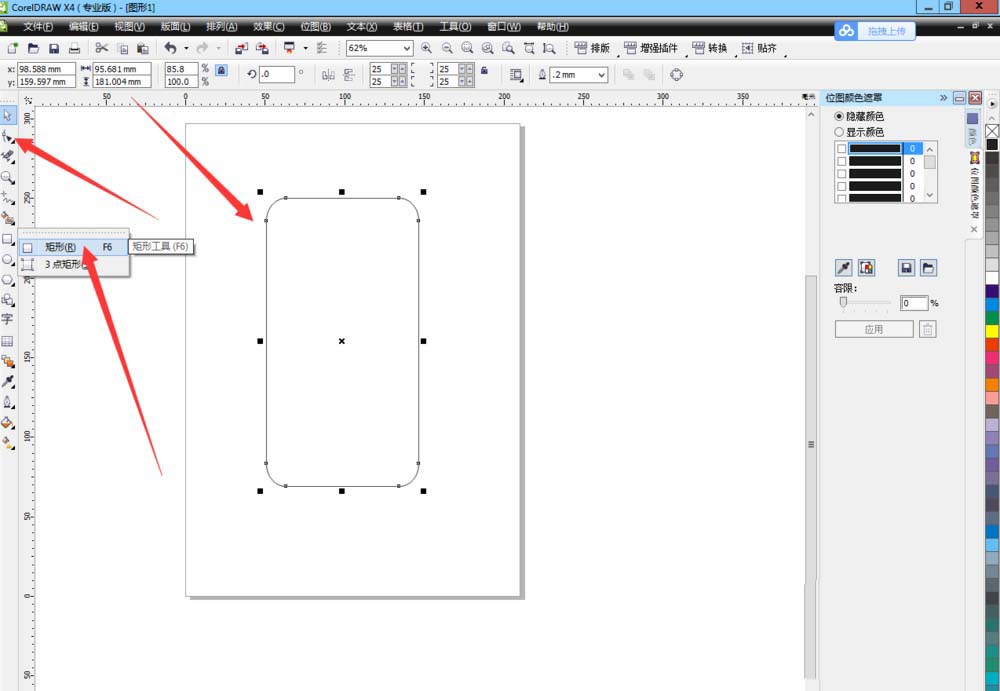The image size is (1000, 691).
Task: Click the Print icon
Action: [75, 48]
